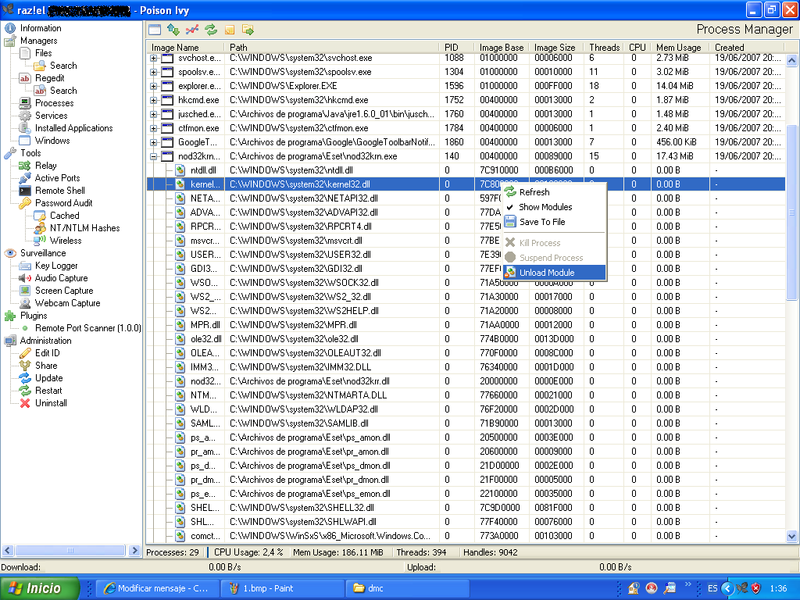This screenshot has height=600, width=800.
Task: Select Suspend Process in context menu
Action: 554,258
